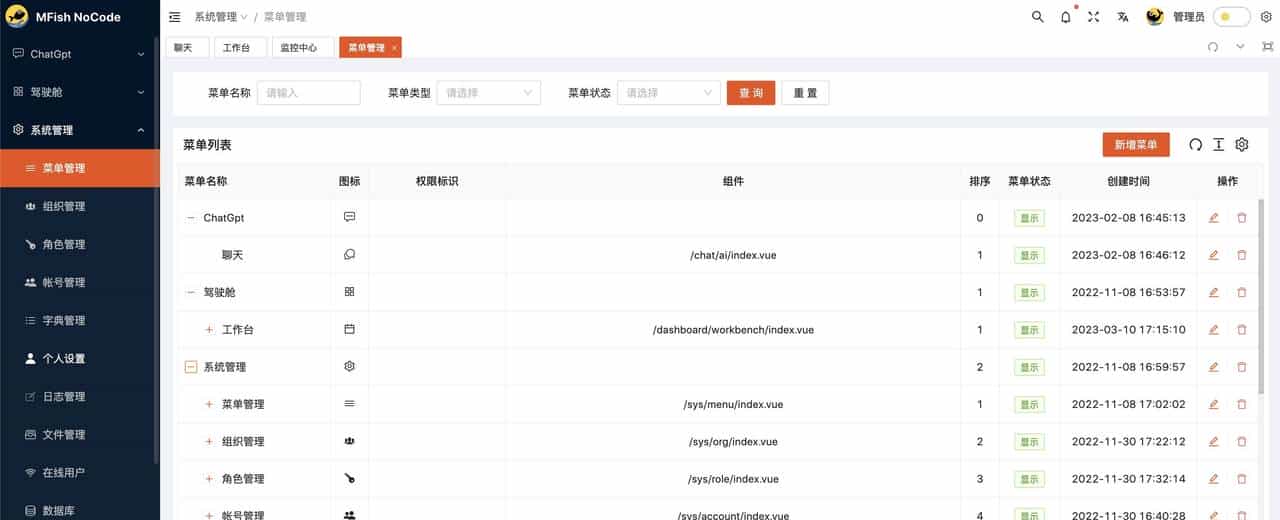The image size is (1280, 520).
Task: Collapse the 驾驶舱 tree row
Action: click(191, 292)
